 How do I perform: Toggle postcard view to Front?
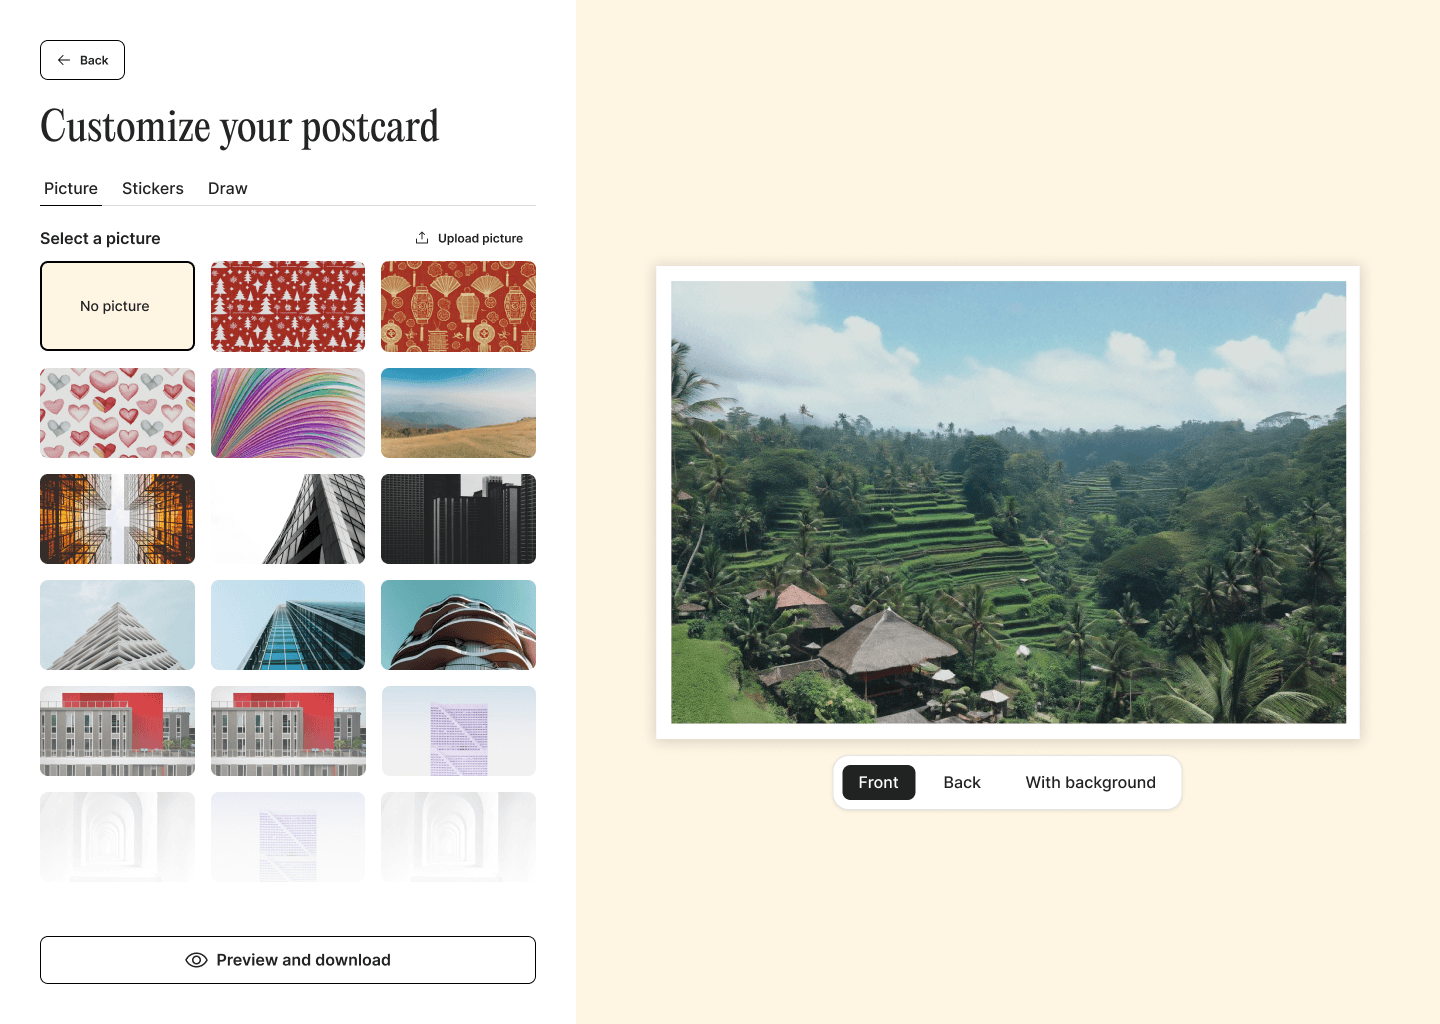coord(879,782)
